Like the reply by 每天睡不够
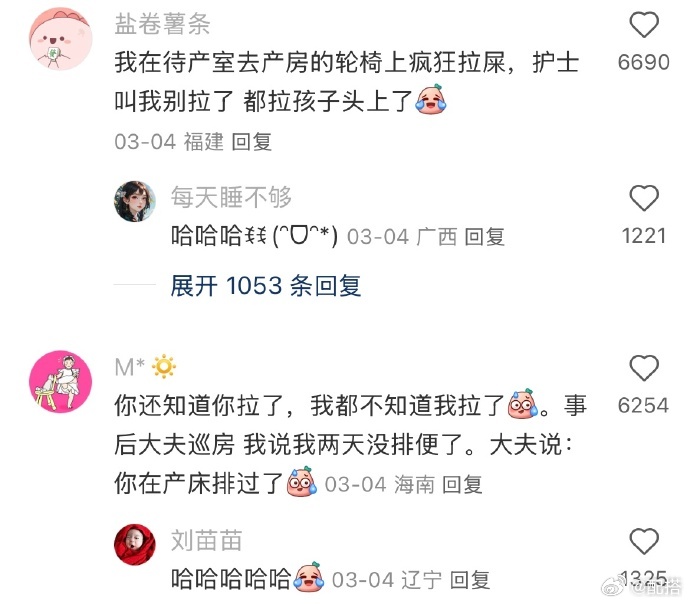 [x=644, y=198]
